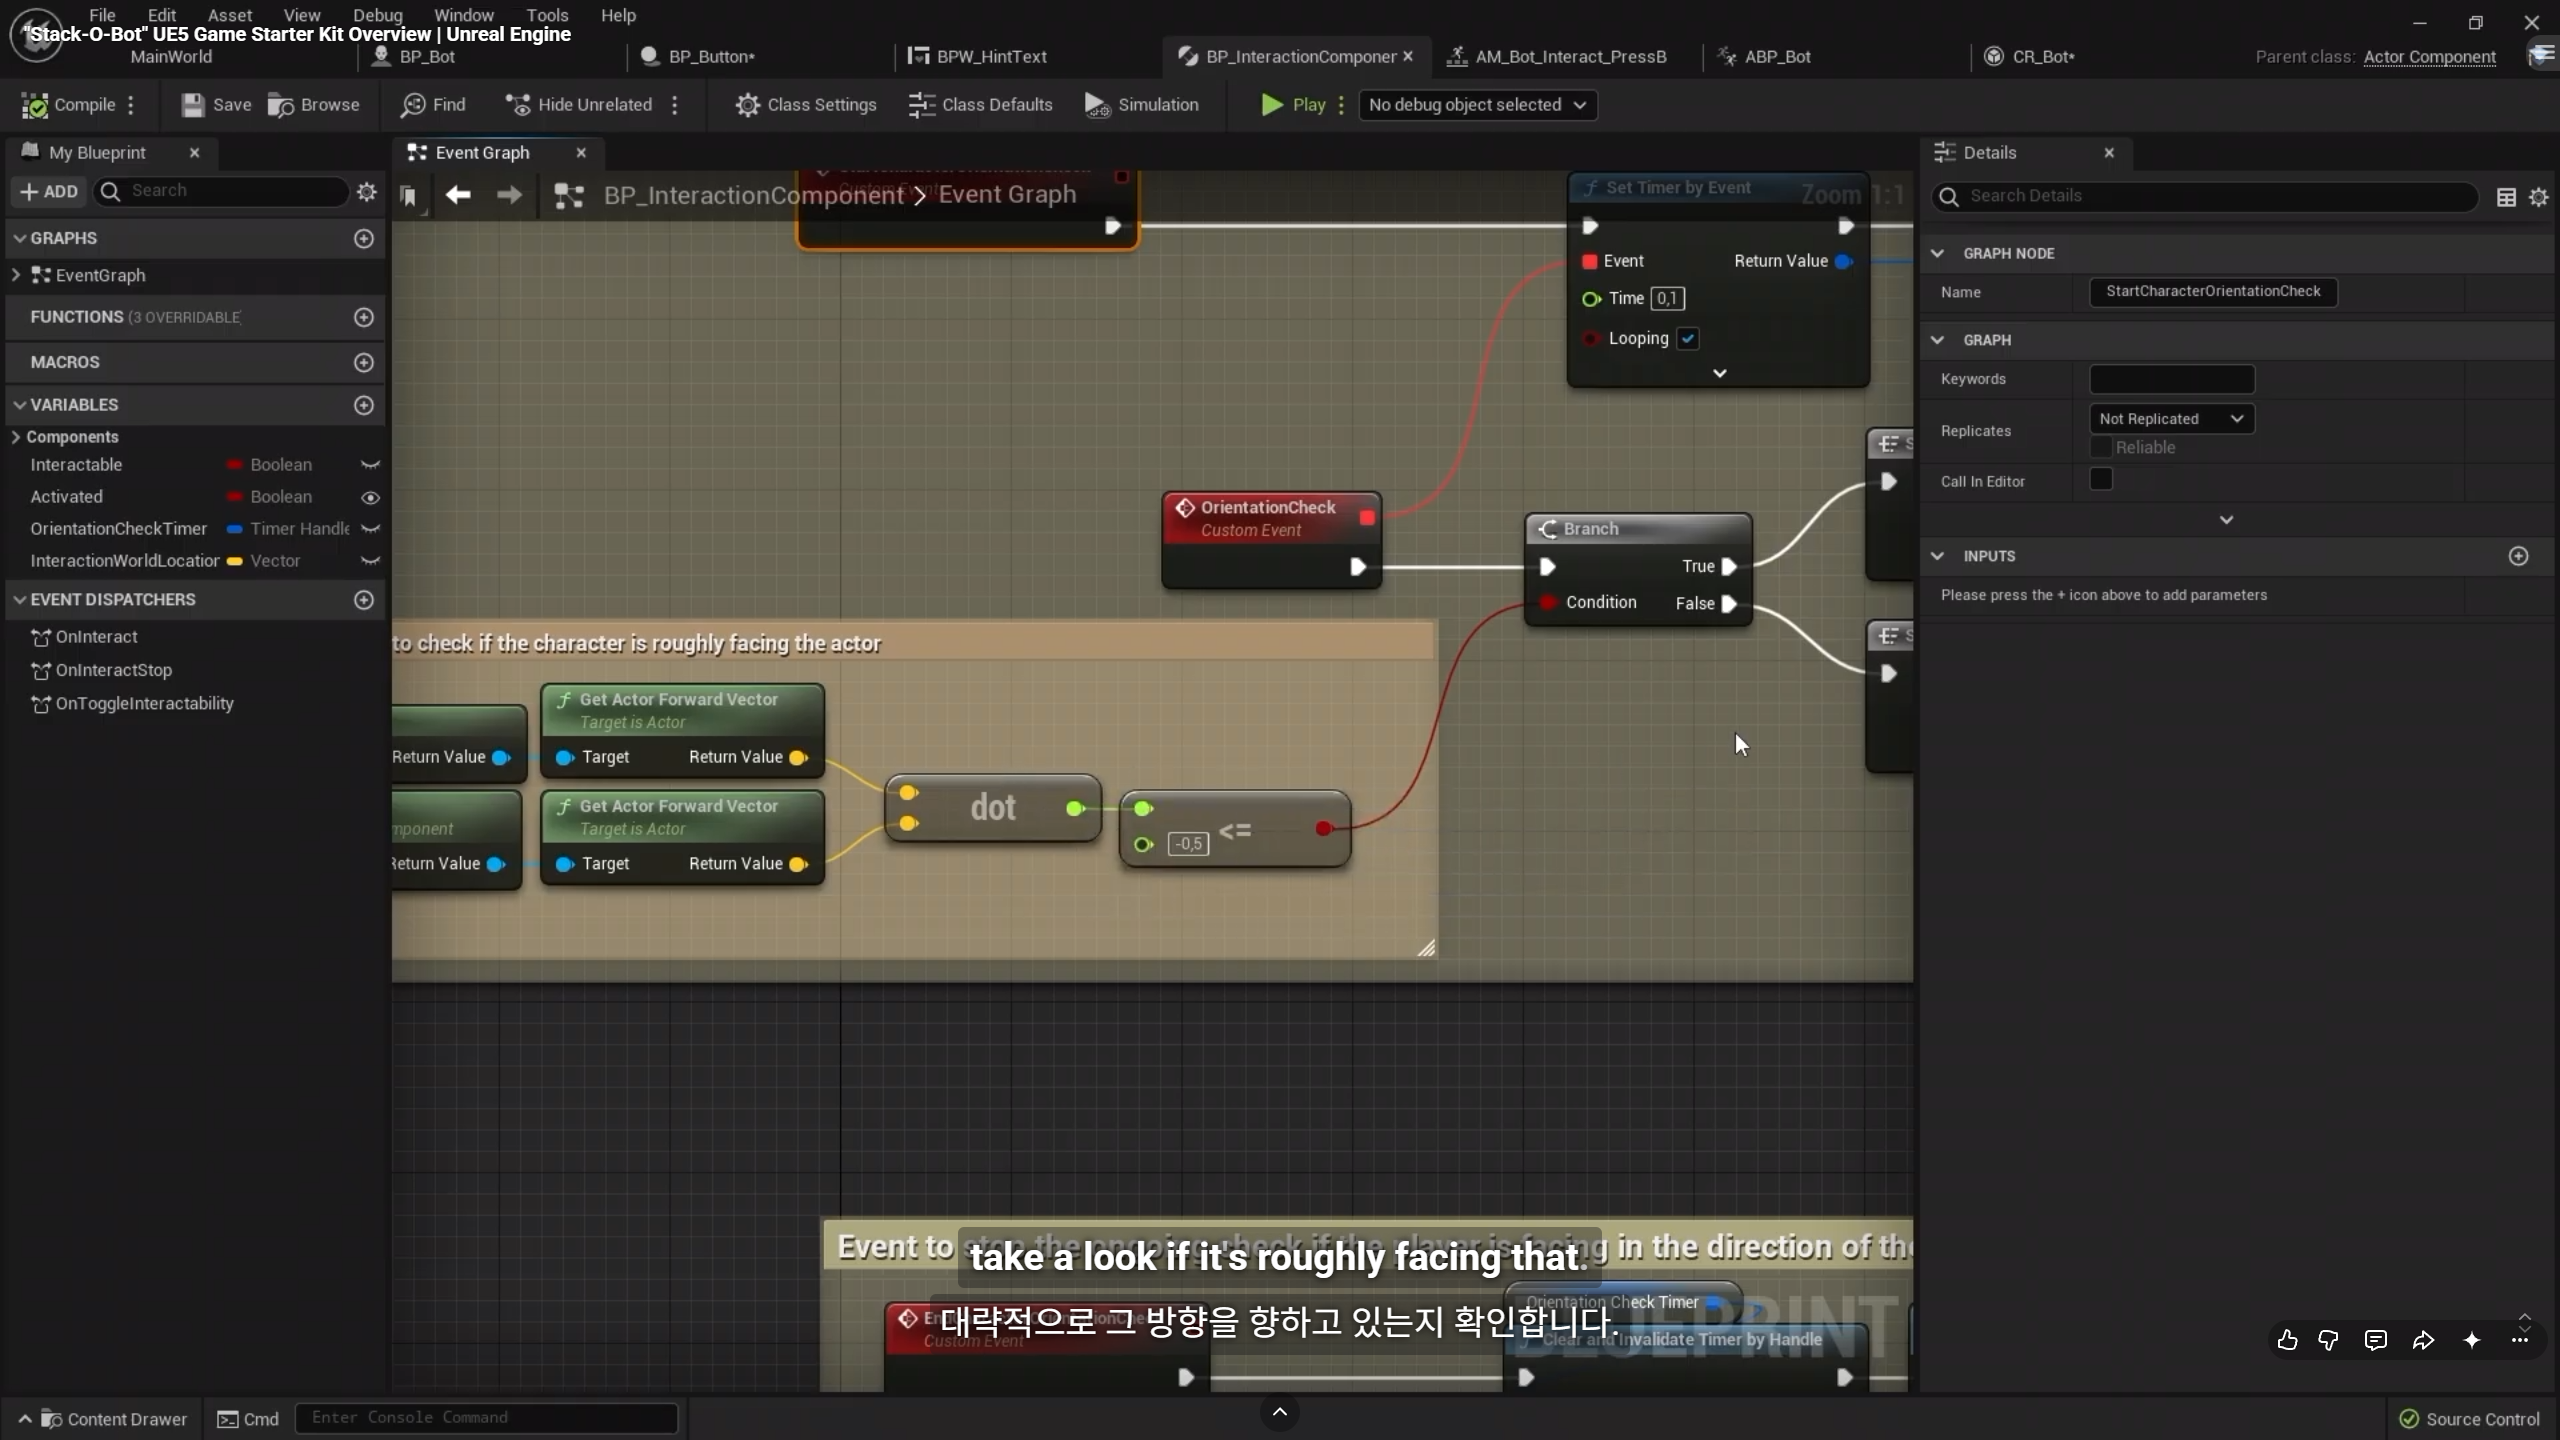
Task: Like the video with thumbs up
Action: (2287, 1340)
